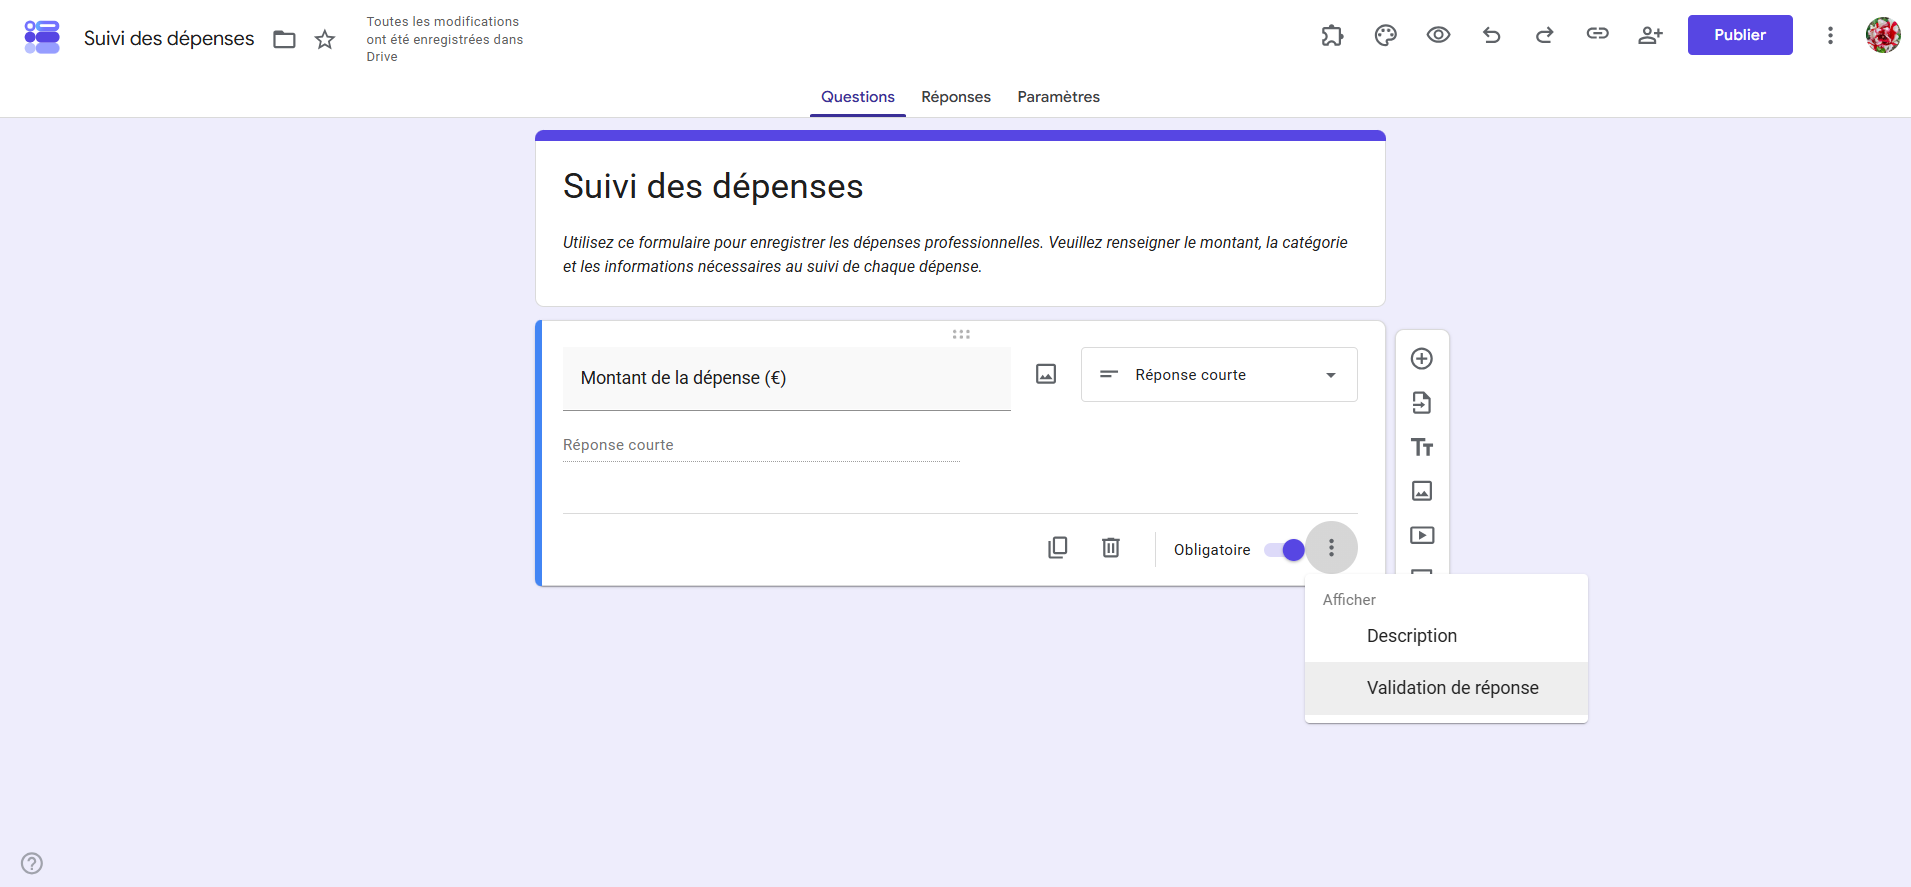This screenshot has height=887, width=1911.
Task: Open the form's more options menu
Action: click(1830, 35)
